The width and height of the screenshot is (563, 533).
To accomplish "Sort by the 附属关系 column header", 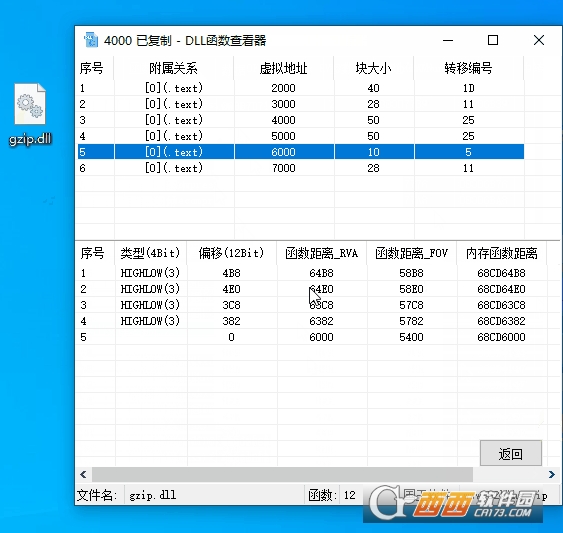I will click(173, 68).
